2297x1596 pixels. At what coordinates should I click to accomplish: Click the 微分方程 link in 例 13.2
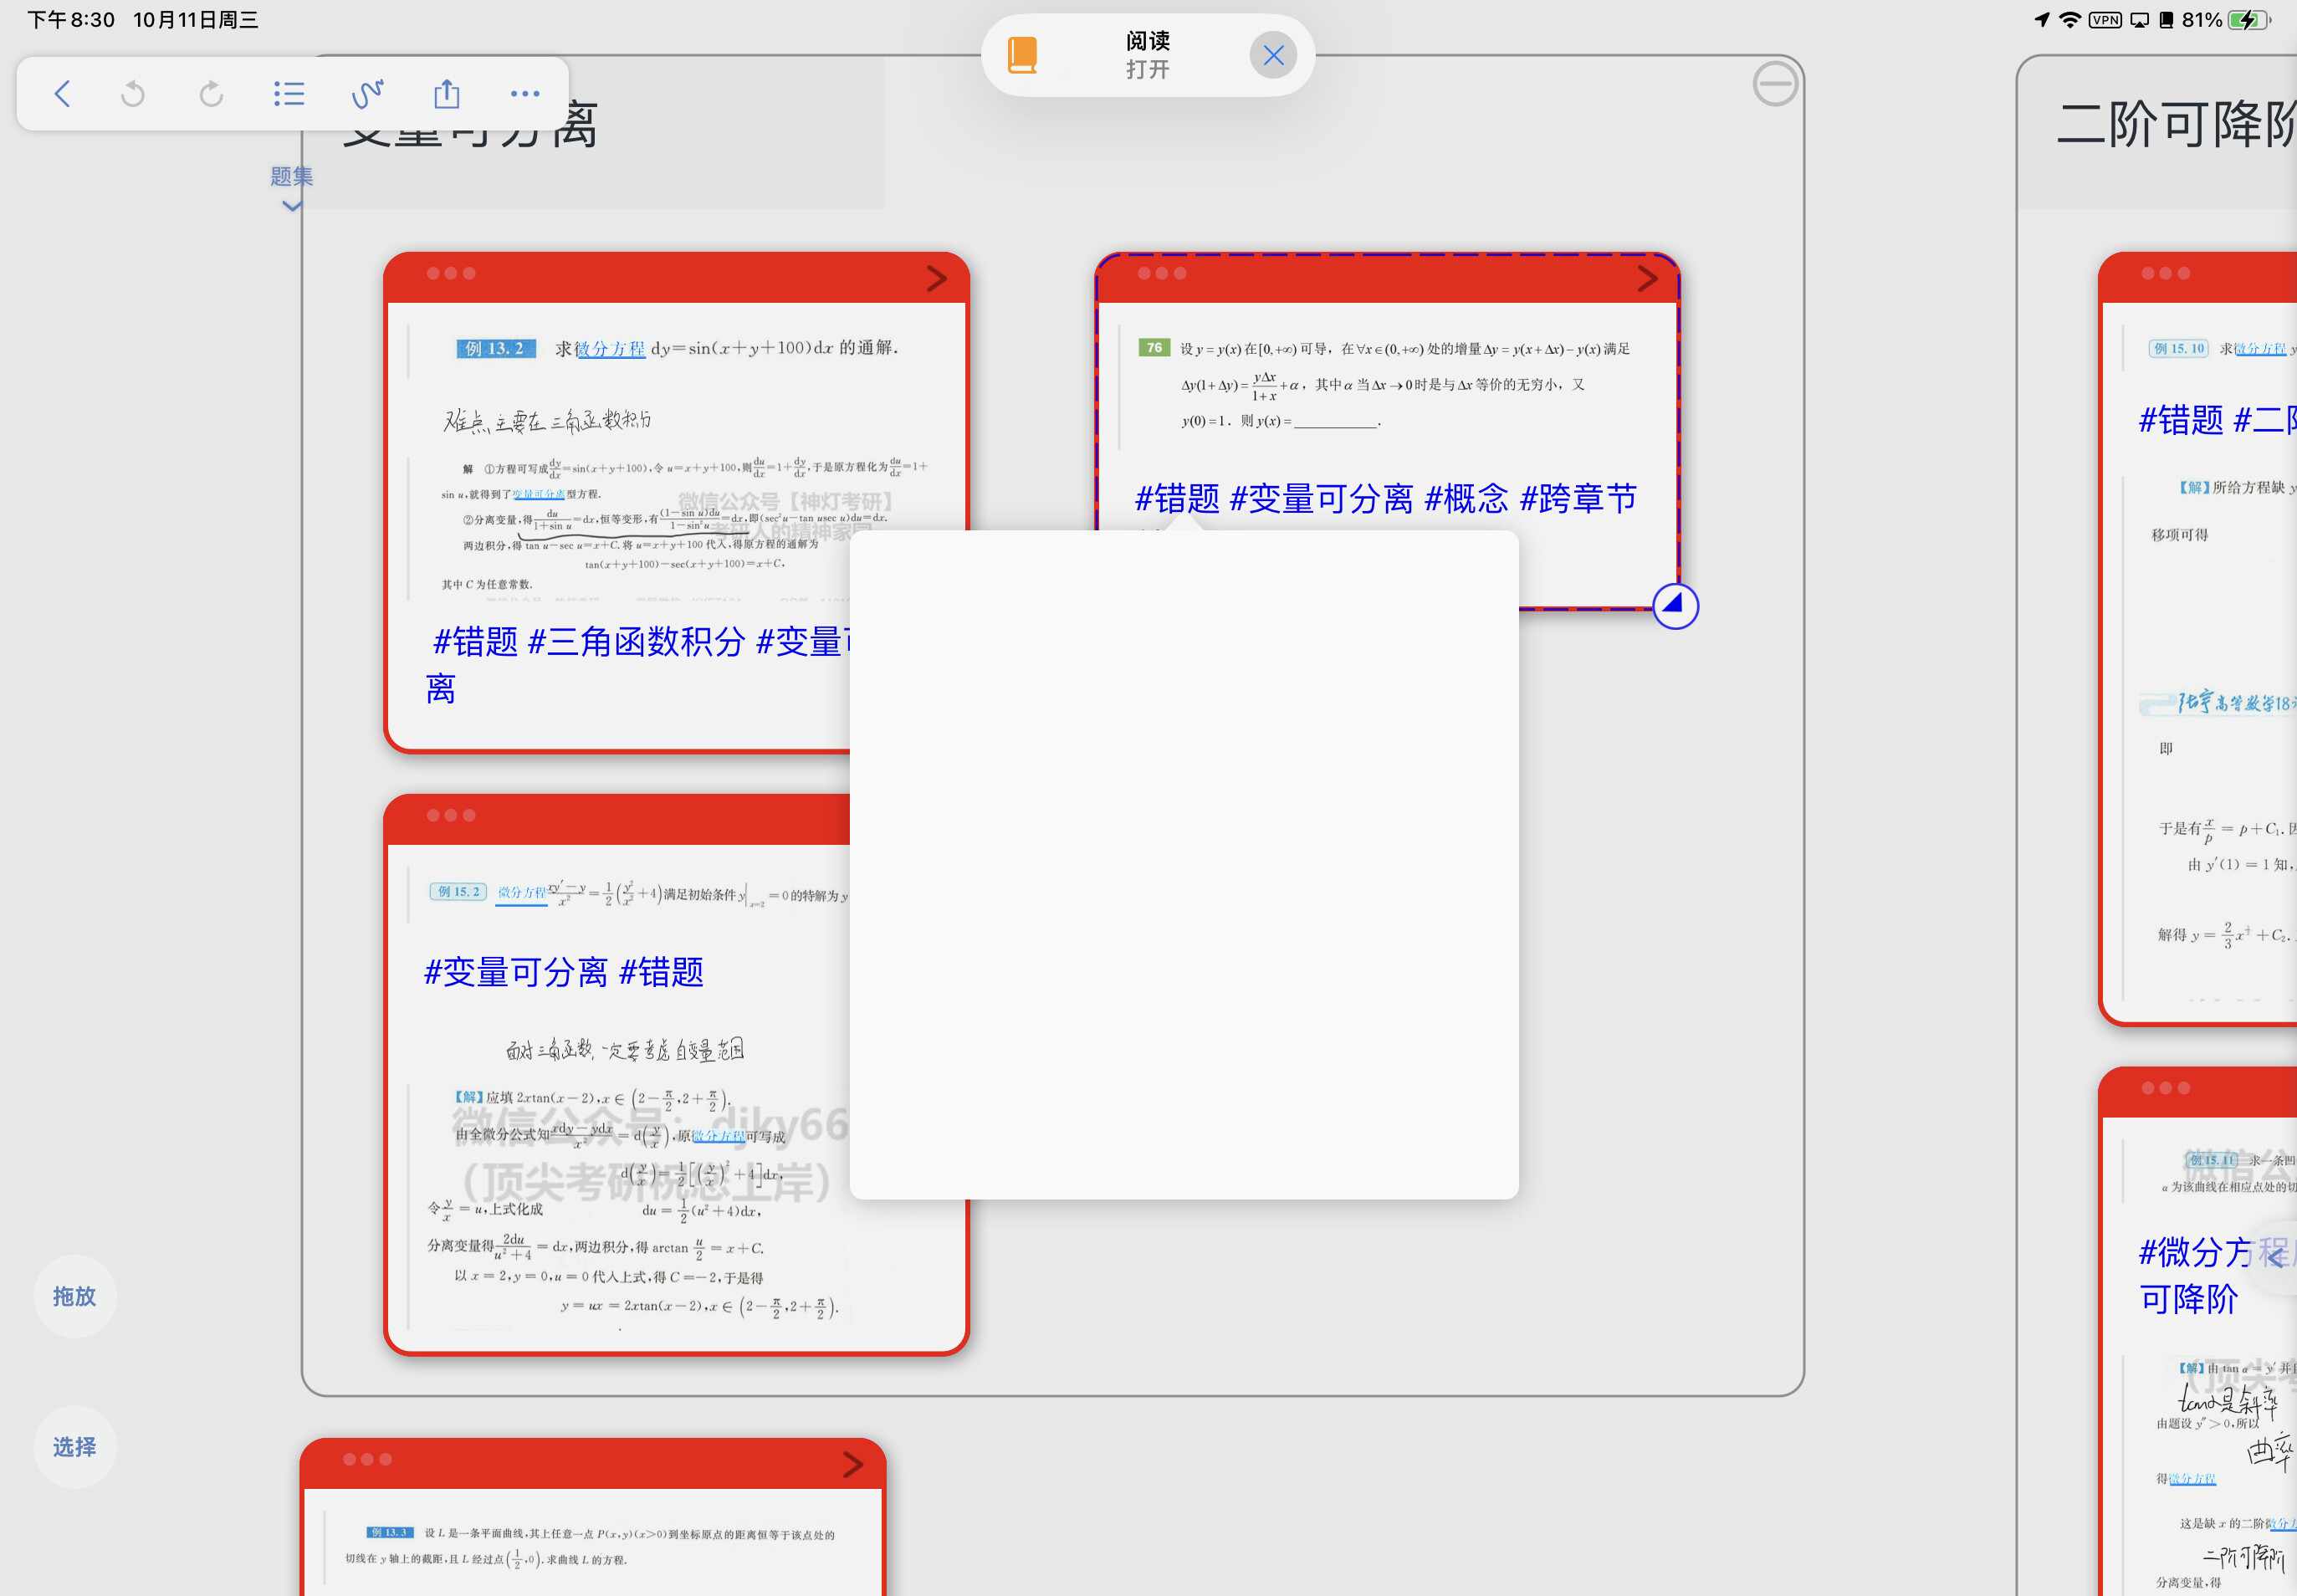[x=610, y=349]
